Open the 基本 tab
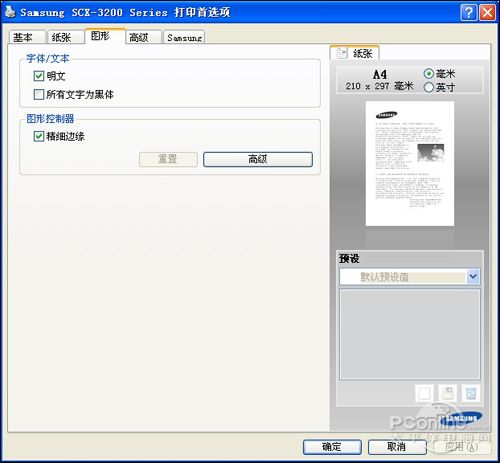Screen dimensions: 500x463 click(x=27, y=37)
